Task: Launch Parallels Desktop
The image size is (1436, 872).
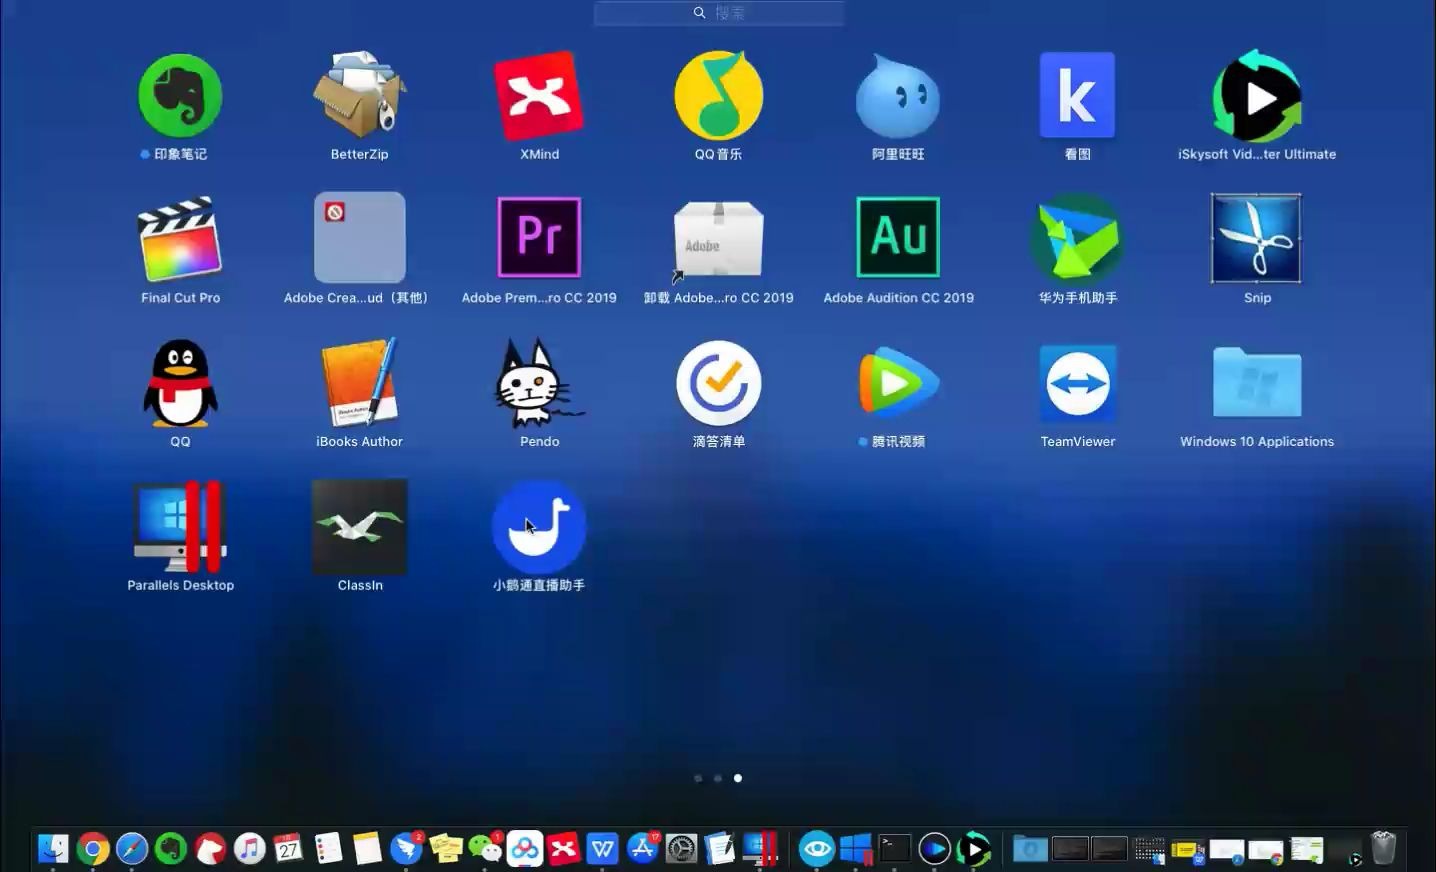Action: pyautogui.click(x=180, y=526)
